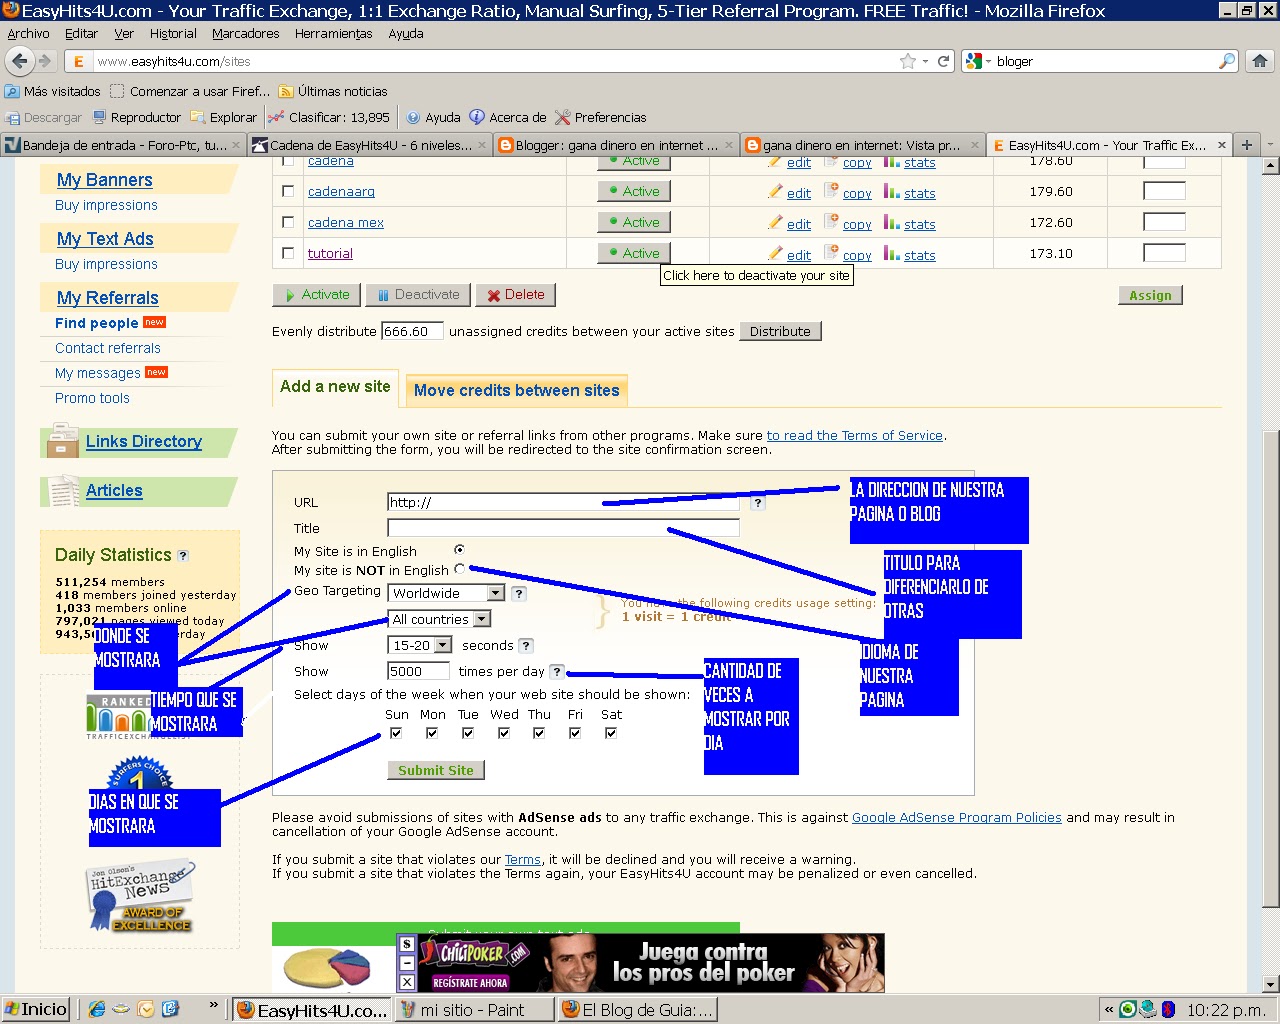Image resolution: width=1280 pixels, height=1024 pixels.
Task: Open the search engine selector dropdown
Action: click(x=978, y=61)
